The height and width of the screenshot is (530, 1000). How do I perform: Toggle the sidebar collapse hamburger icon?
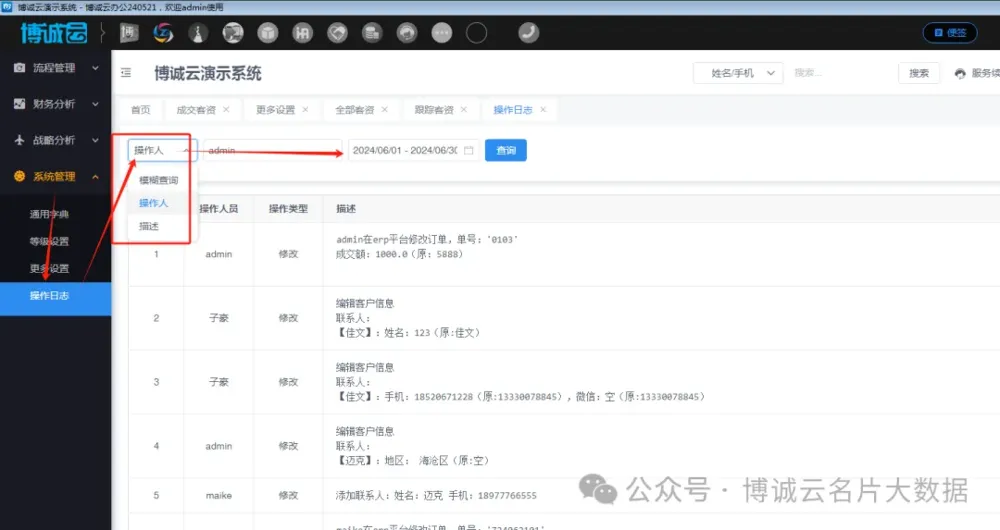pyautogui.click(x=126, y=73)
